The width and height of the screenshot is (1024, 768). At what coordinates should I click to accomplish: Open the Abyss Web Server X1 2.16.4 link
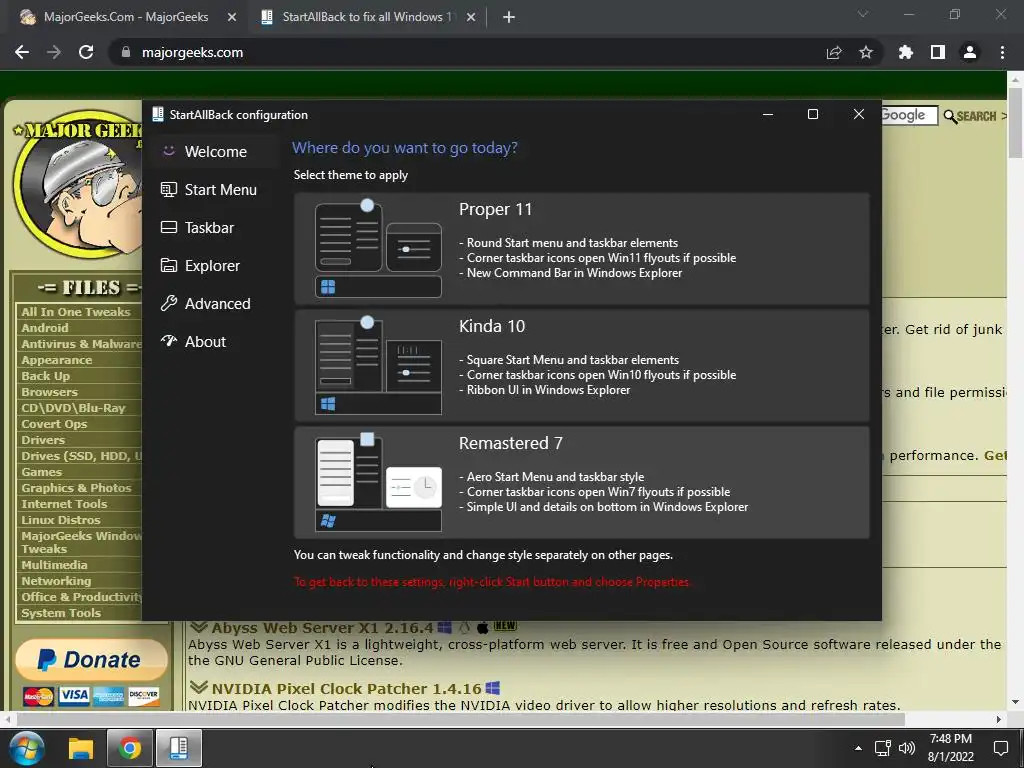(x=322, y=628)
